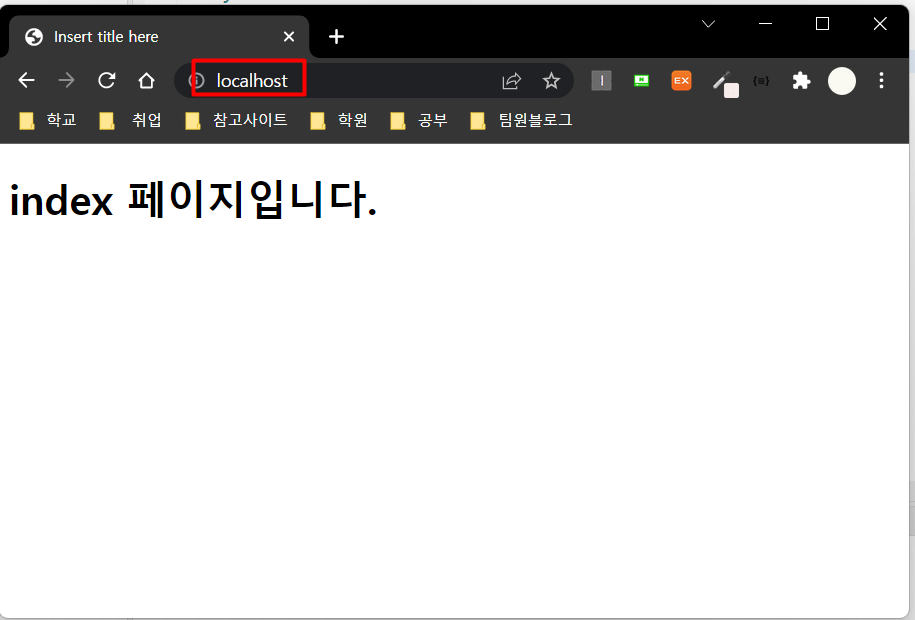Open the 학교 bookmark folder

[48, 120]
